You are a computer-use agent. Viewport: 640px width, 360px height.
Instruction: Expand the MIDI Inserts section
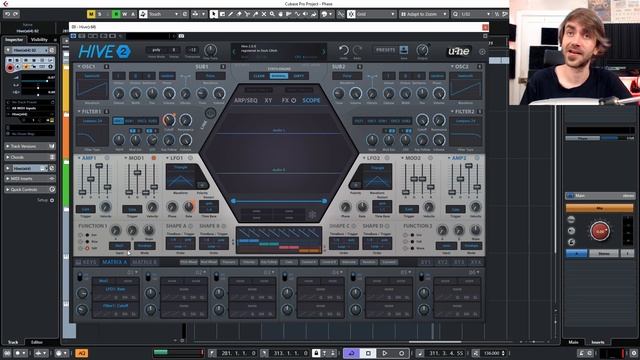pyautogui.click(x=29, y=179)
